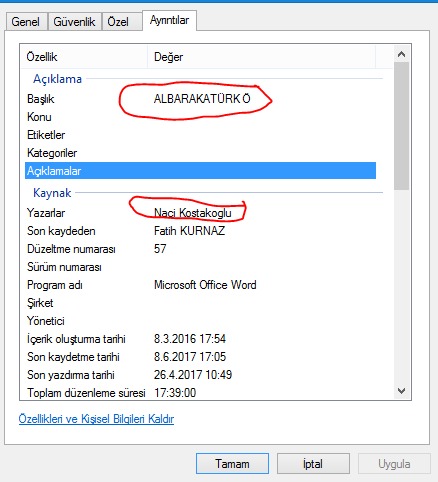Click the Fatih KURNAZ value

tap(189, 231)
